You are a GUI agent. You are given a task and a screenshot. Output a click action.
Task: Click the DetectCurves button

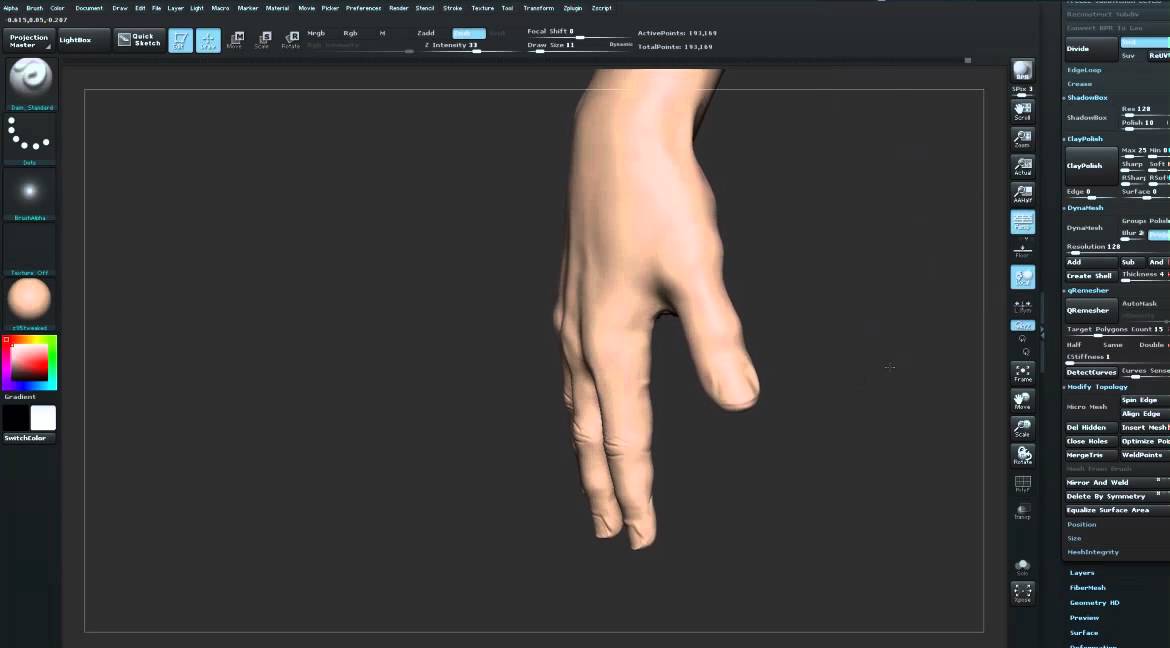[1091, 372]
